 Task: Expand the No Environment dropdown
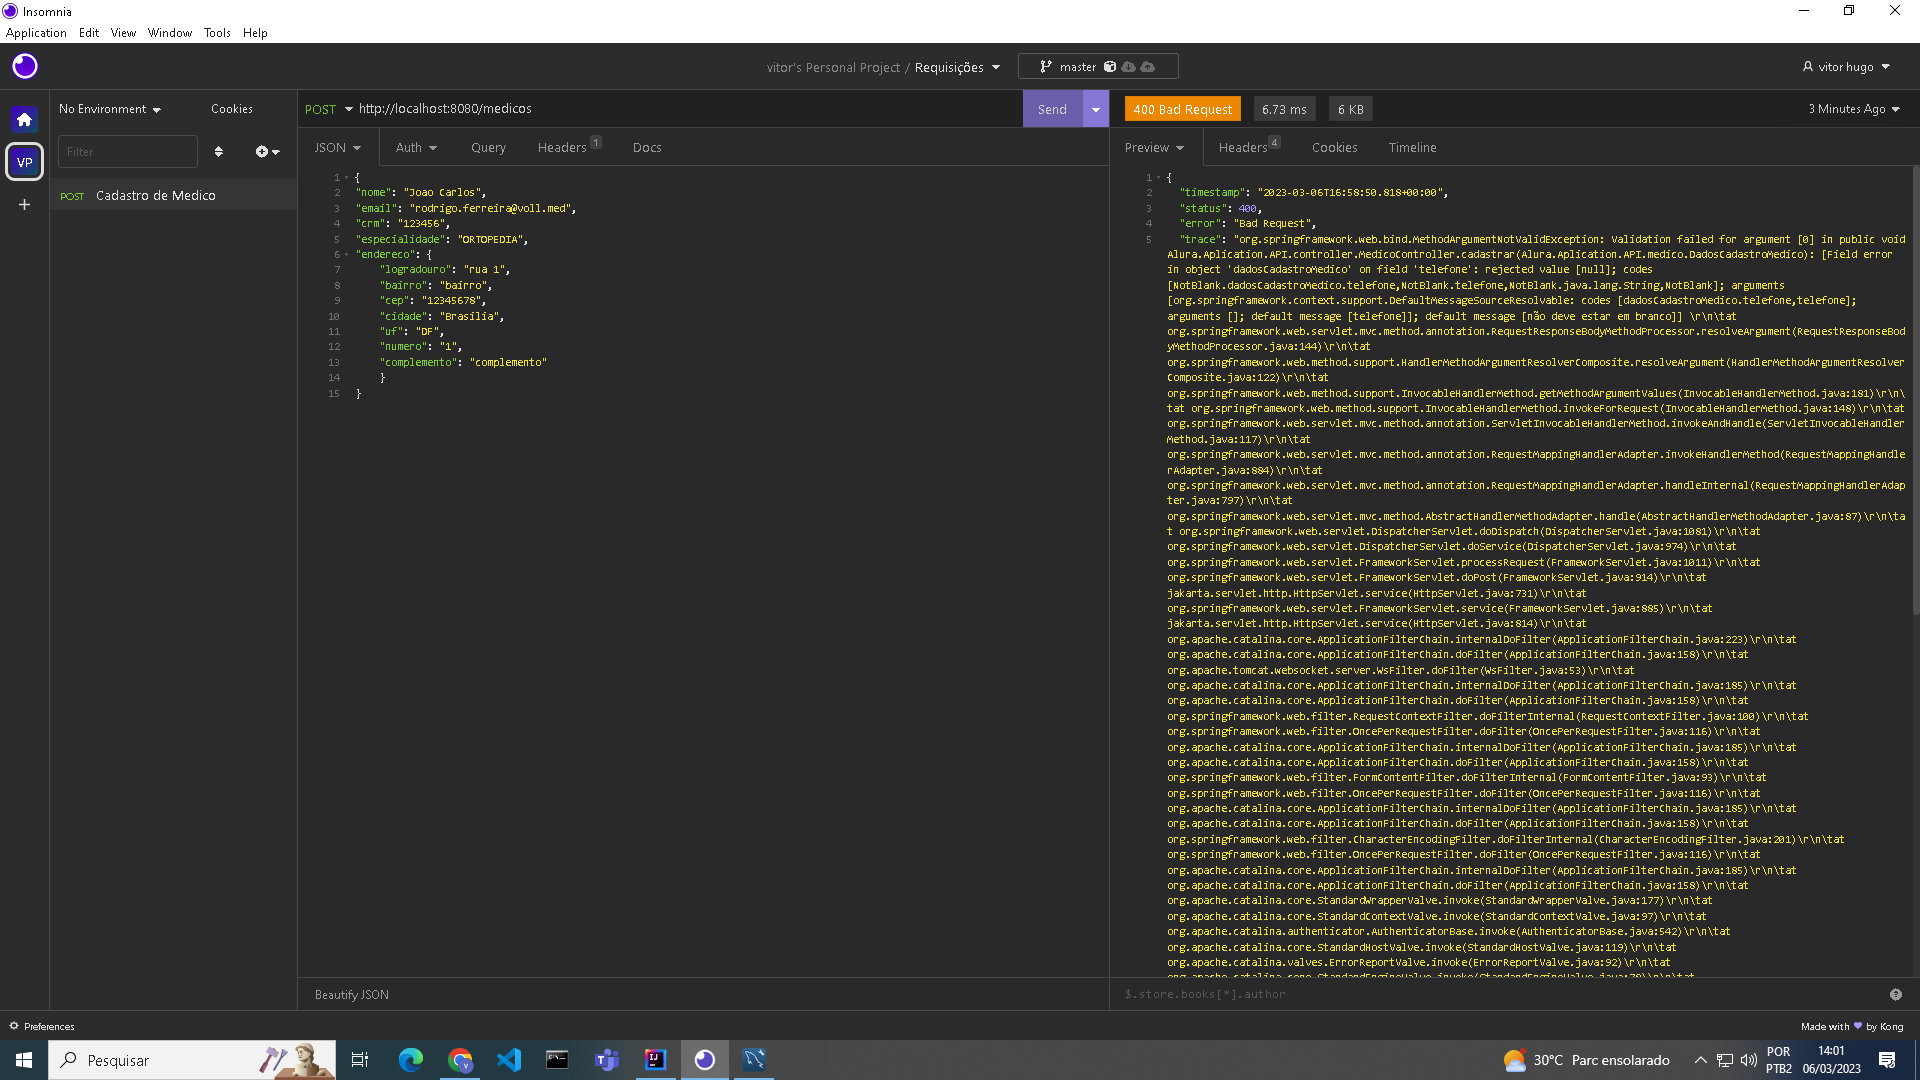click(x=110, y=109)
